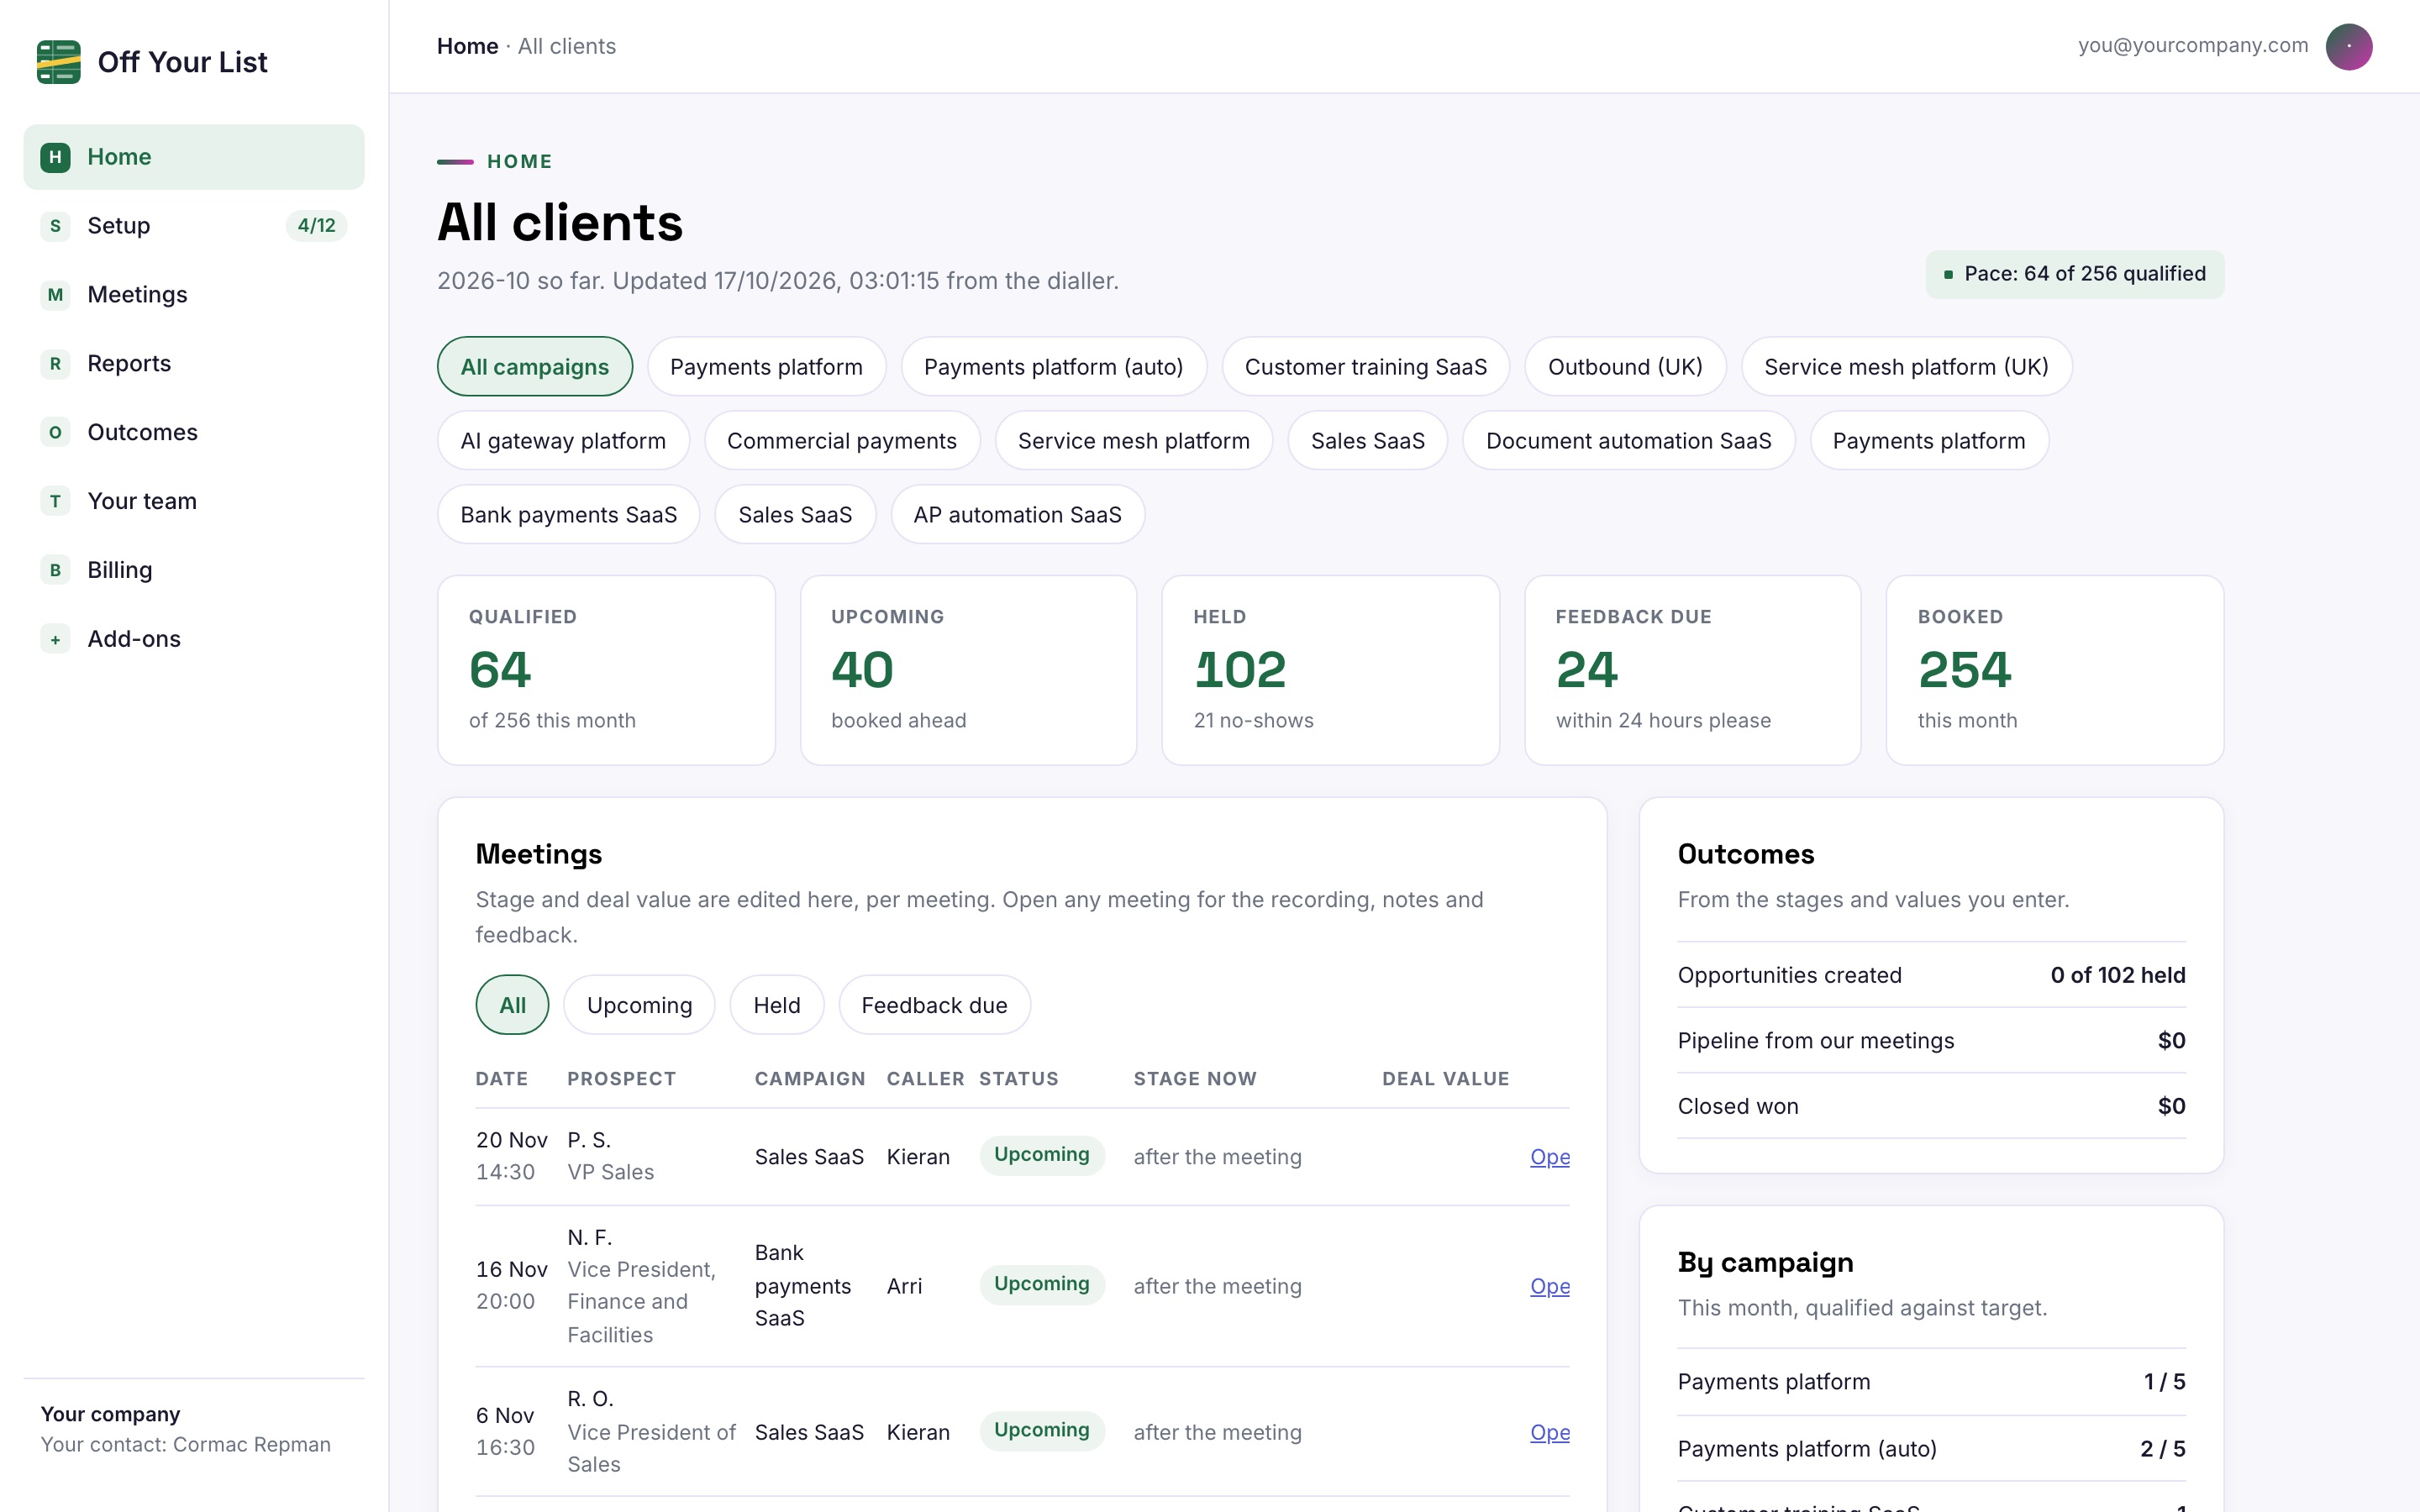The height and width of the screenshot is (1512, 2420).
Task: Show All meetings tab
Action: [512, 1005]
